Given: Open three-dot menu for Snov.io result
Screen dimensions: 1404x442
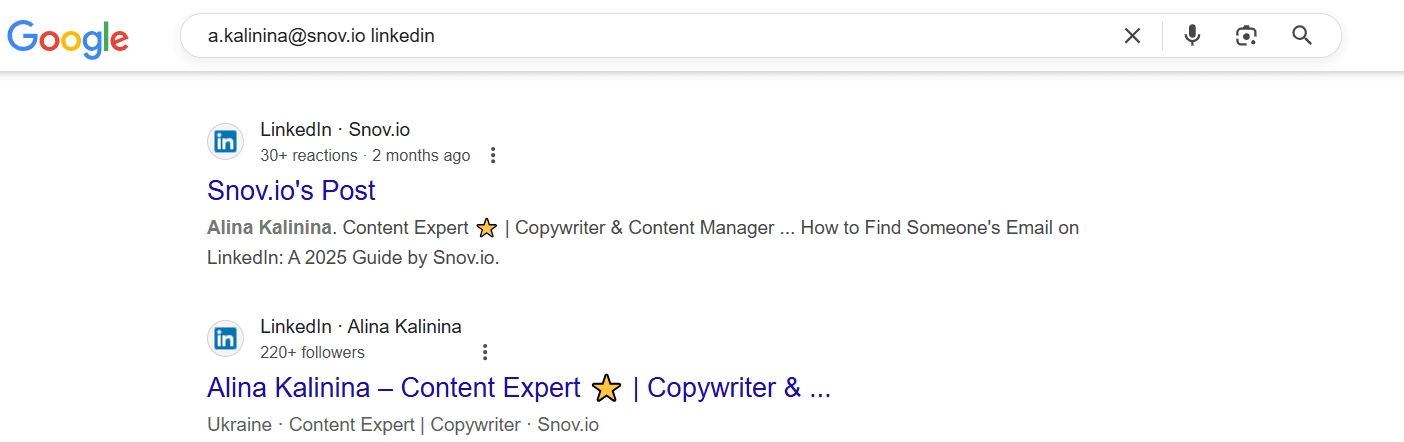Looking at the screenshot, I should (x=492, y=155).
